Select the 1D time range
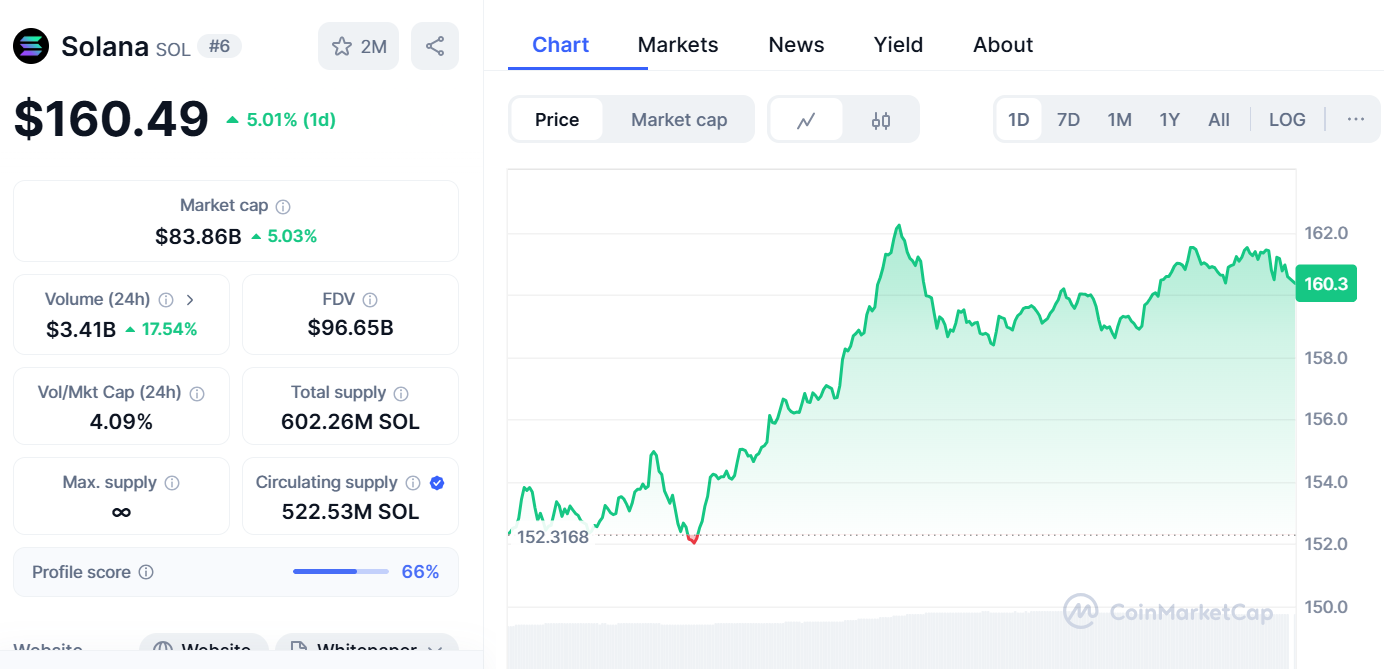Image resolution: width=1384 pixels, height=669 pixels. [1018, 120]
